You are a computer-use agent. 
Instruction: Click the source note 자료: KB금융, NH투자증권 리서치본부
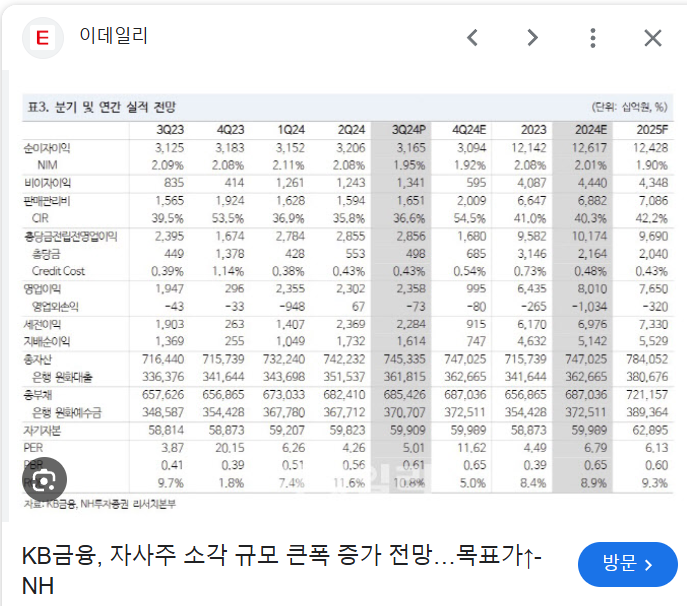click(99, 504)
